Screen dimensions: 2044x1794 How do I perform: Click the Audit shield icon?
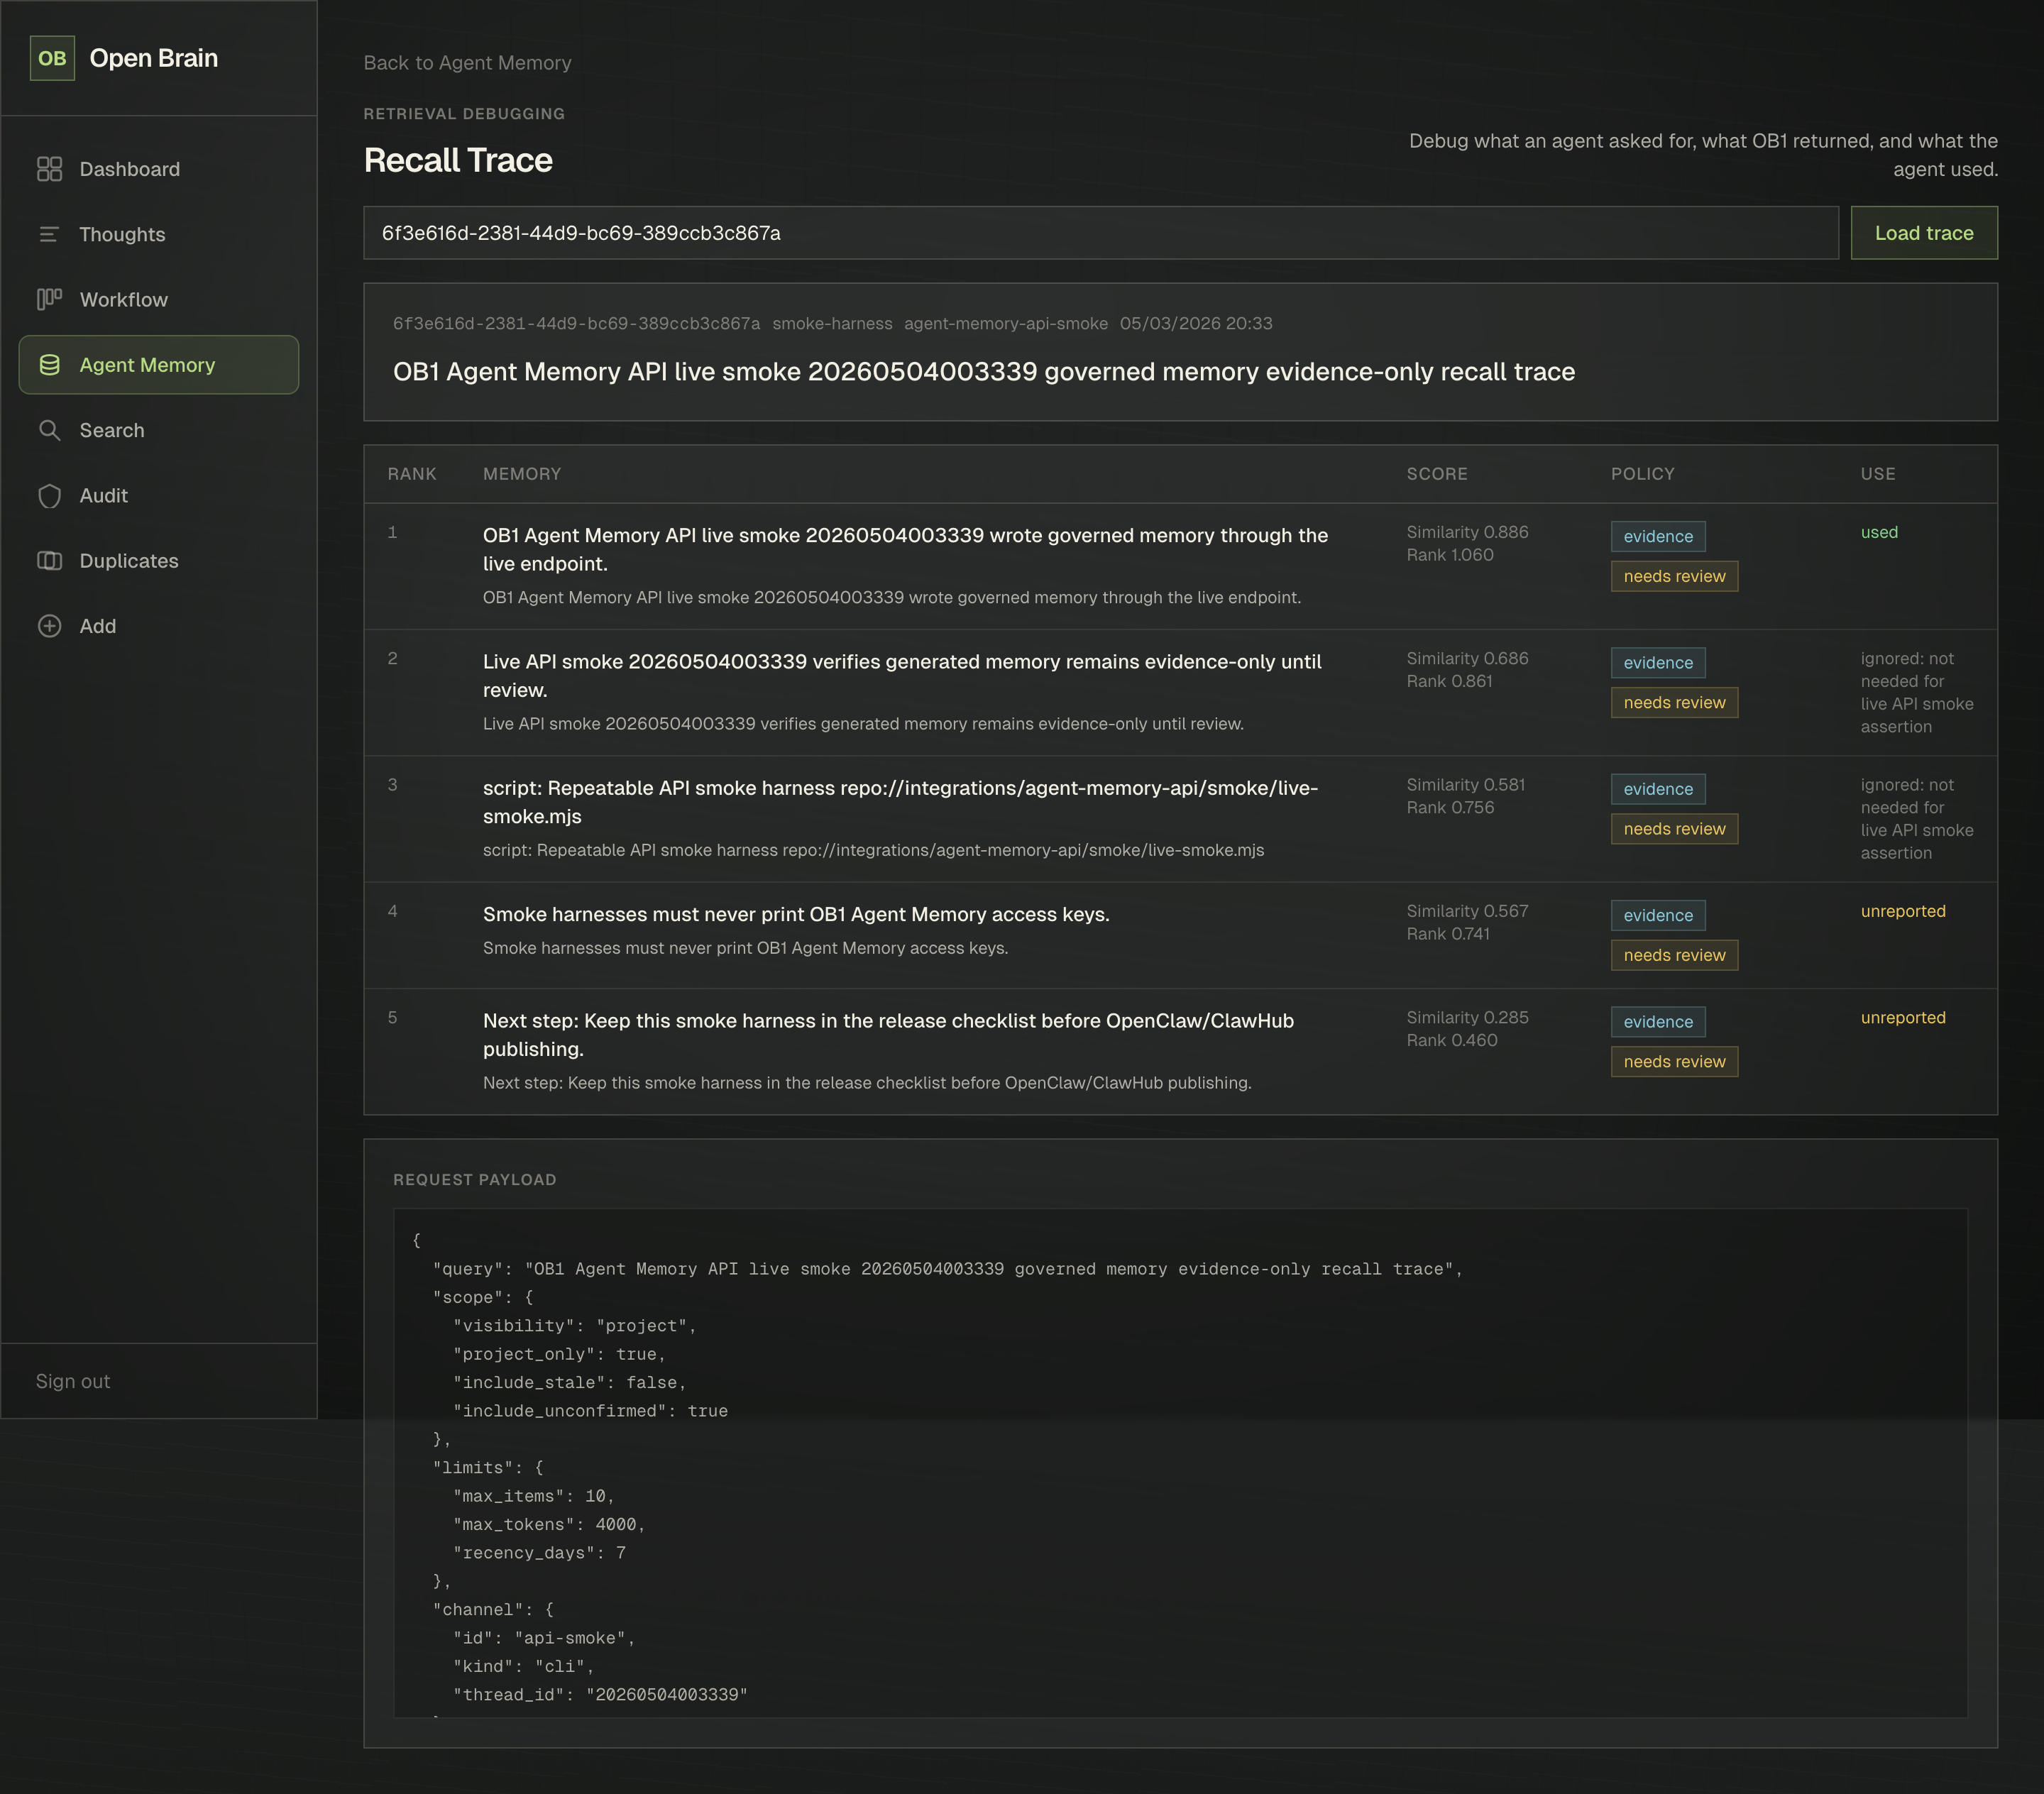coord(49,496)
